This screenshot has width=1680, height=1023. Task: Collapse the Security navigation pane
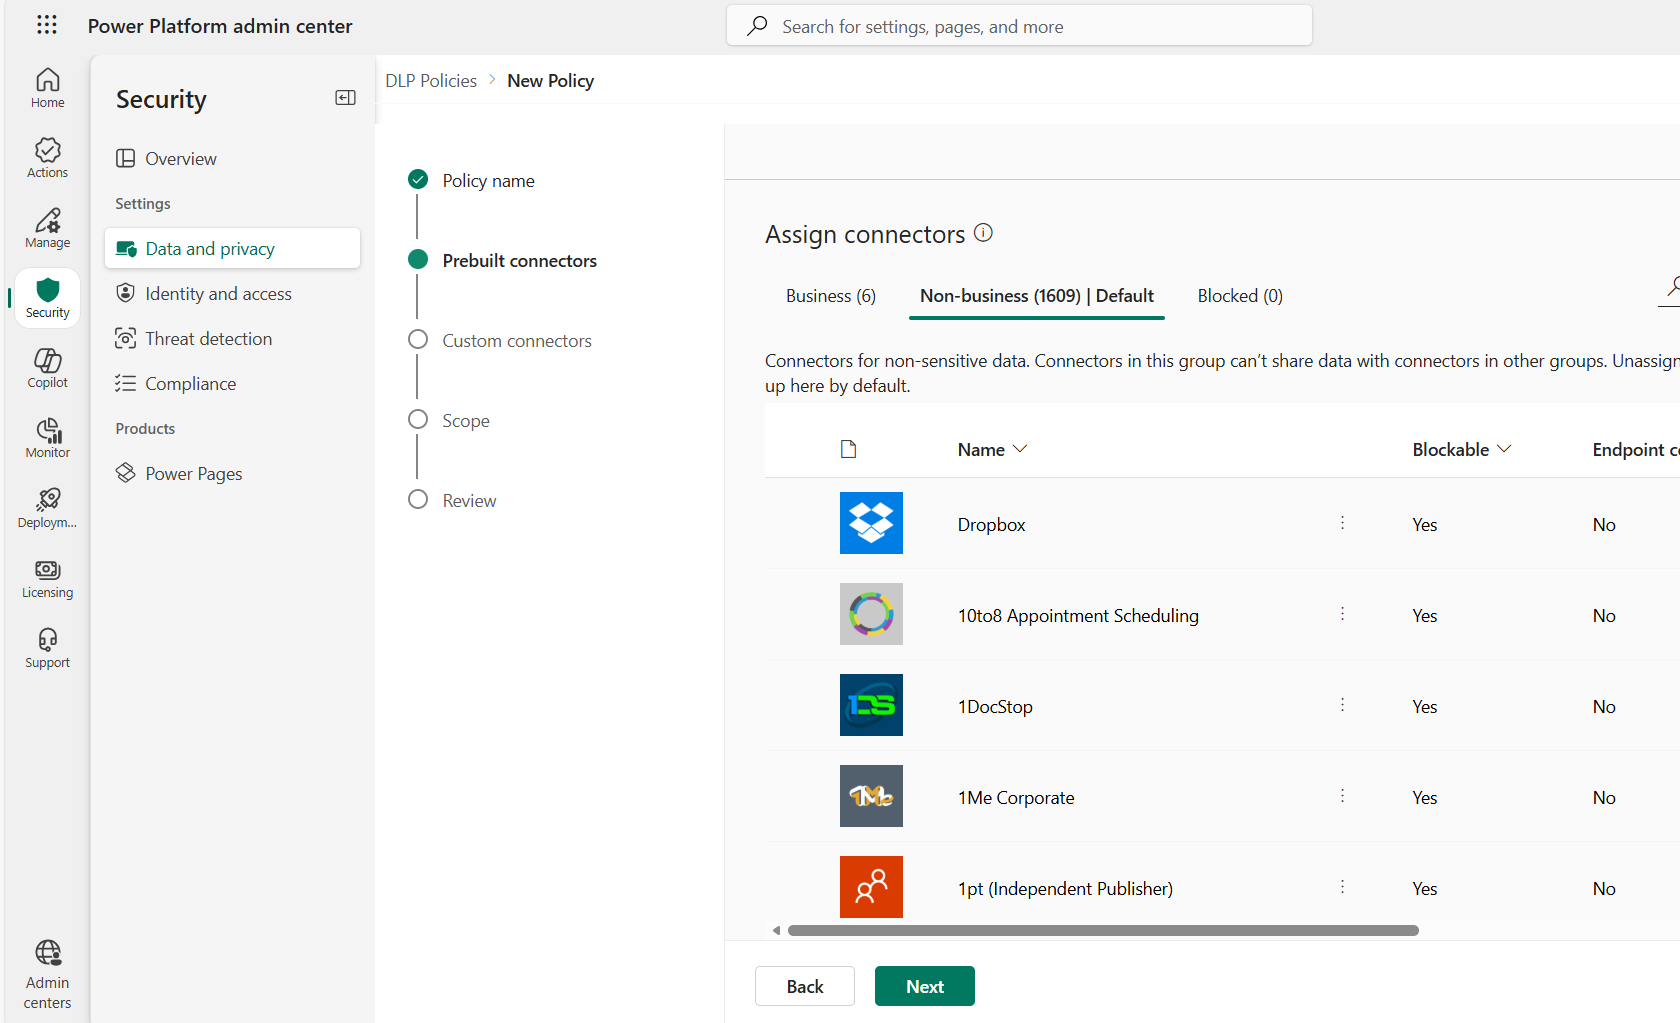[345, 98]
